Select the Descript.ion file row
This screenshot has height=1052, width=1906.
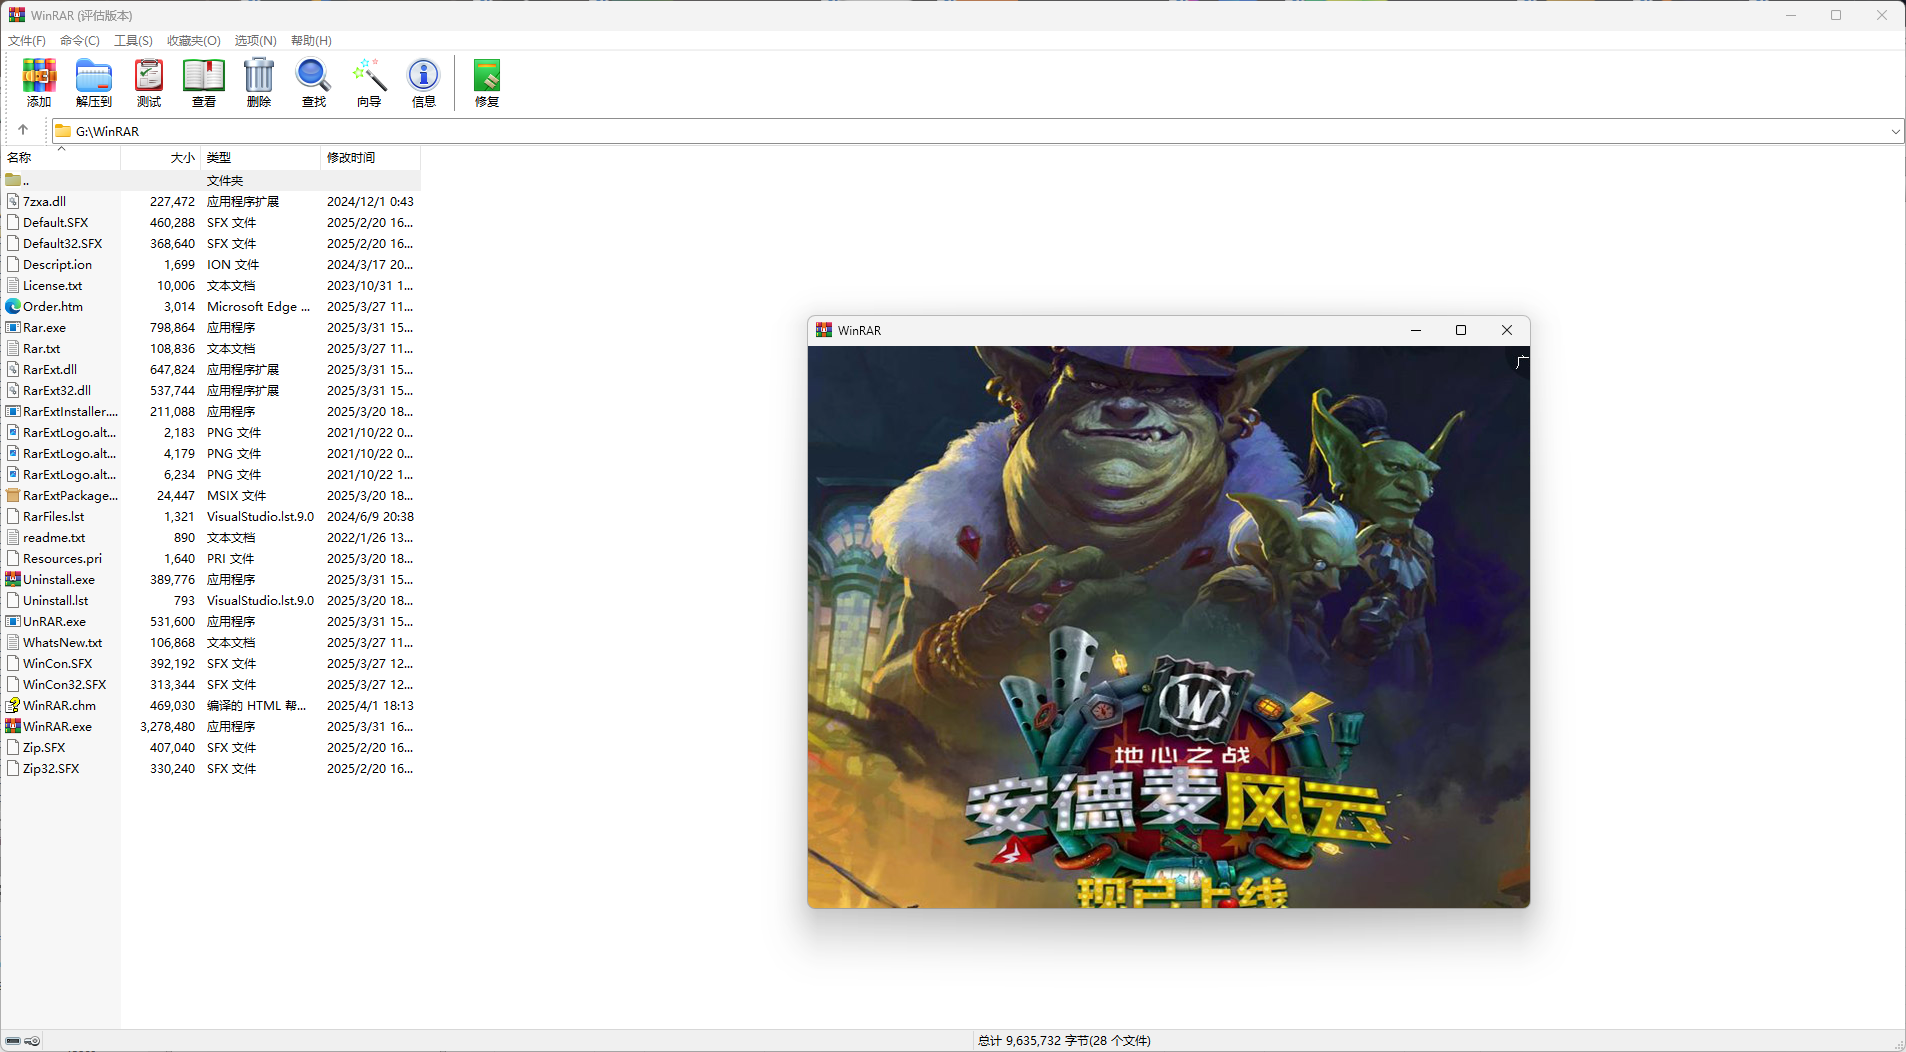210,264
